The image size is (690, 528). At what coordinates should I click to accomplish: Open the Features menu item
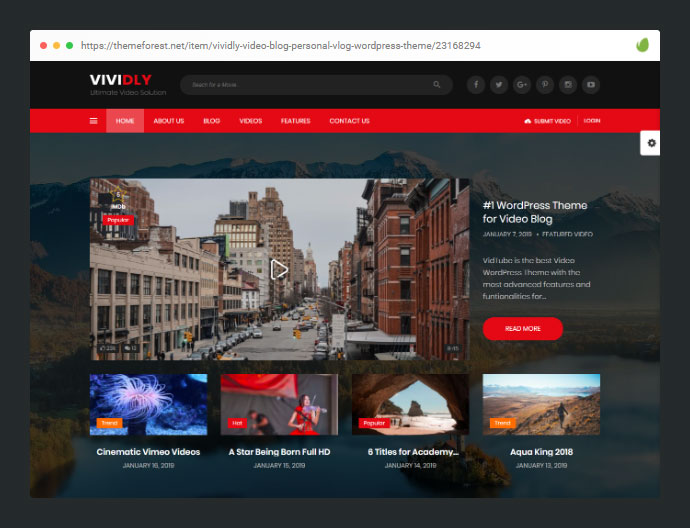(296, 121)
